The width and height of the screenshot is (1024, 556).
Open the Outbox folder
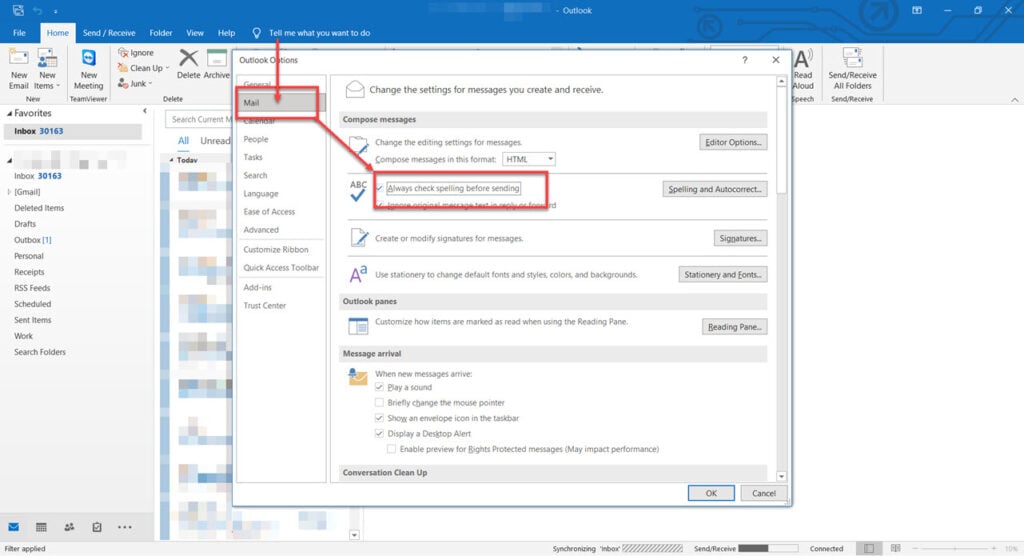pyautogui.click(x=33, y=240)
